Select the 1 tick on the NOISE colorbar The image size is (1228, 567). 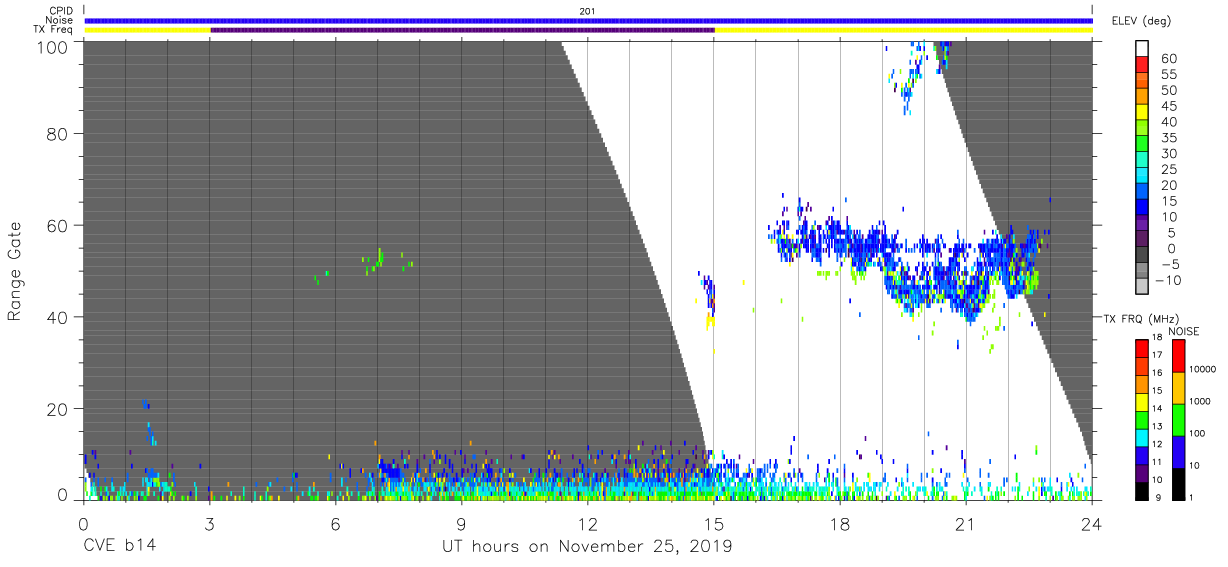1191,497
